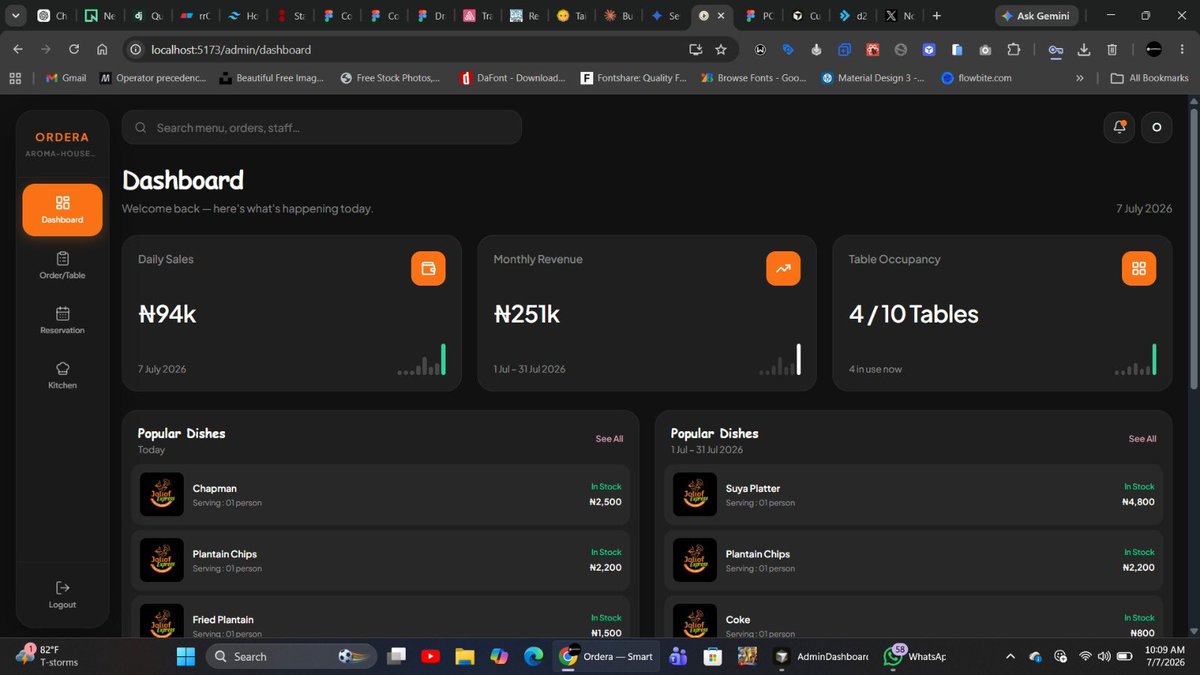Close the active browser tab
The width and height of the screenshot is (1200, 675).
720,16
